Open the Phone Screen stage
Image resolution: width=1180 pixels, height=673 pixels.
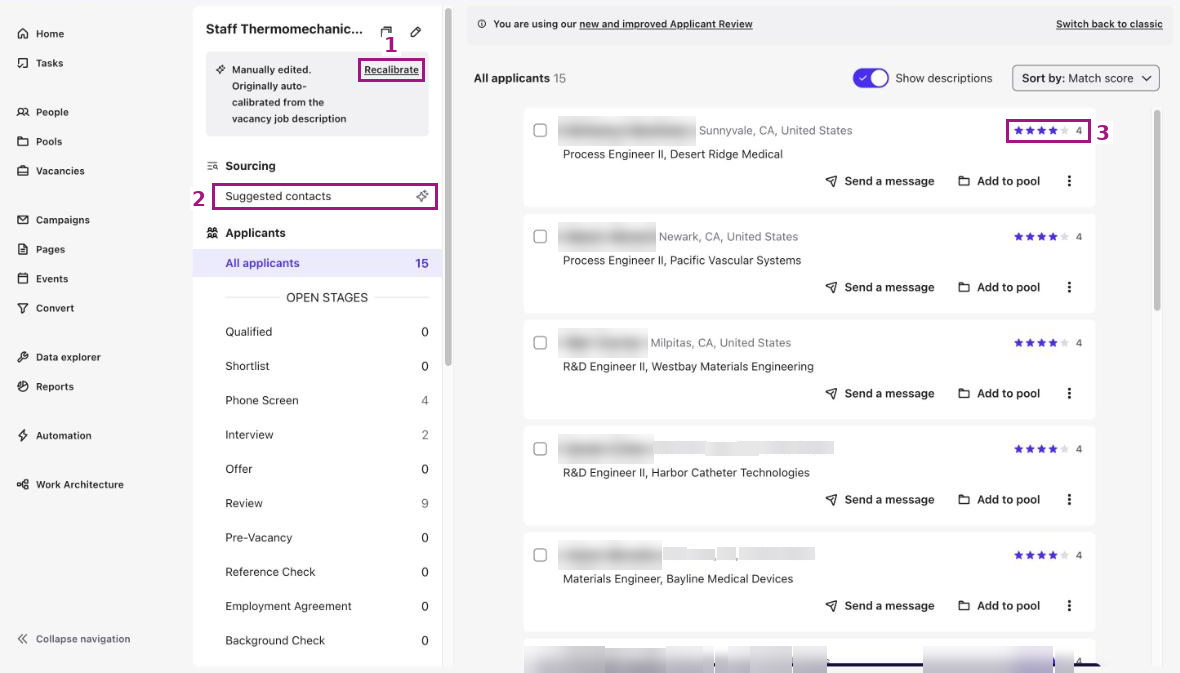[327, 400]
